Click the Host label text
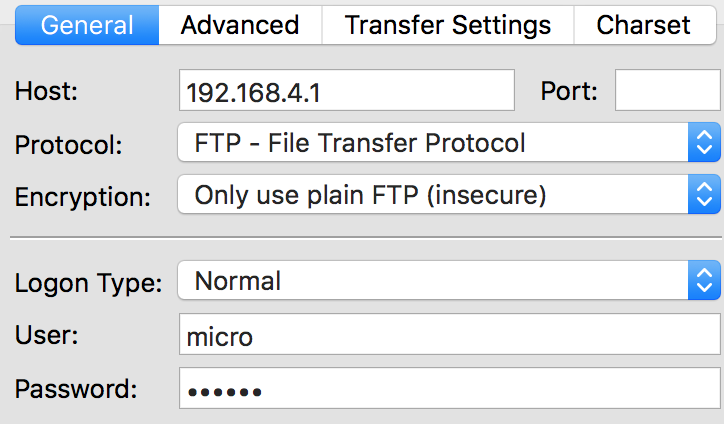Screen dimensions: 724x424 tap(46, 91)
